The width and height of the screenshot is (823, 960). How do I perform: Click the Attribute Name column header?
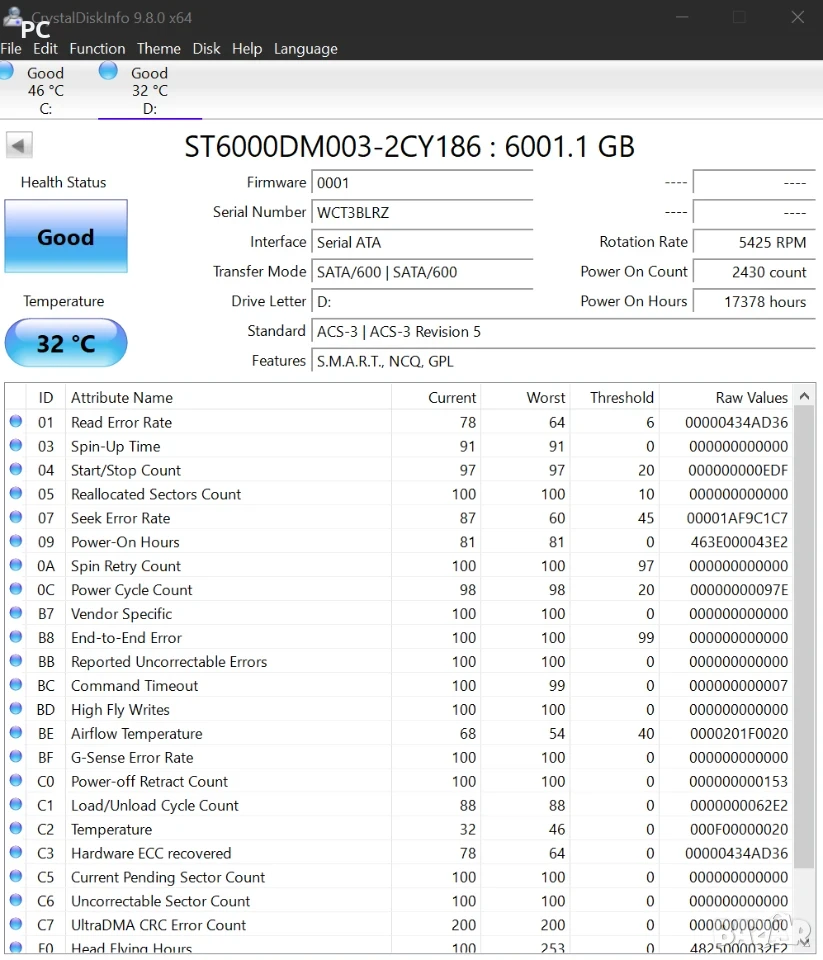click(228, 398)
